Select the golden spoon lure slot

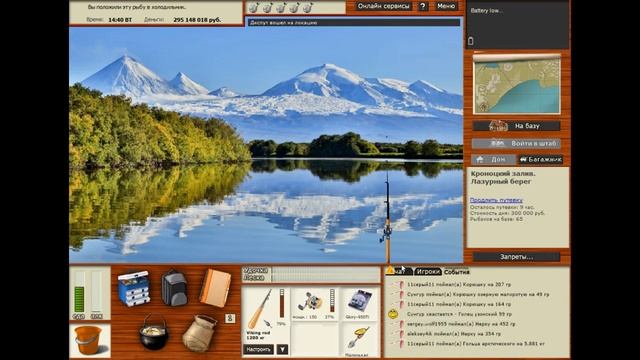[359, 340]
